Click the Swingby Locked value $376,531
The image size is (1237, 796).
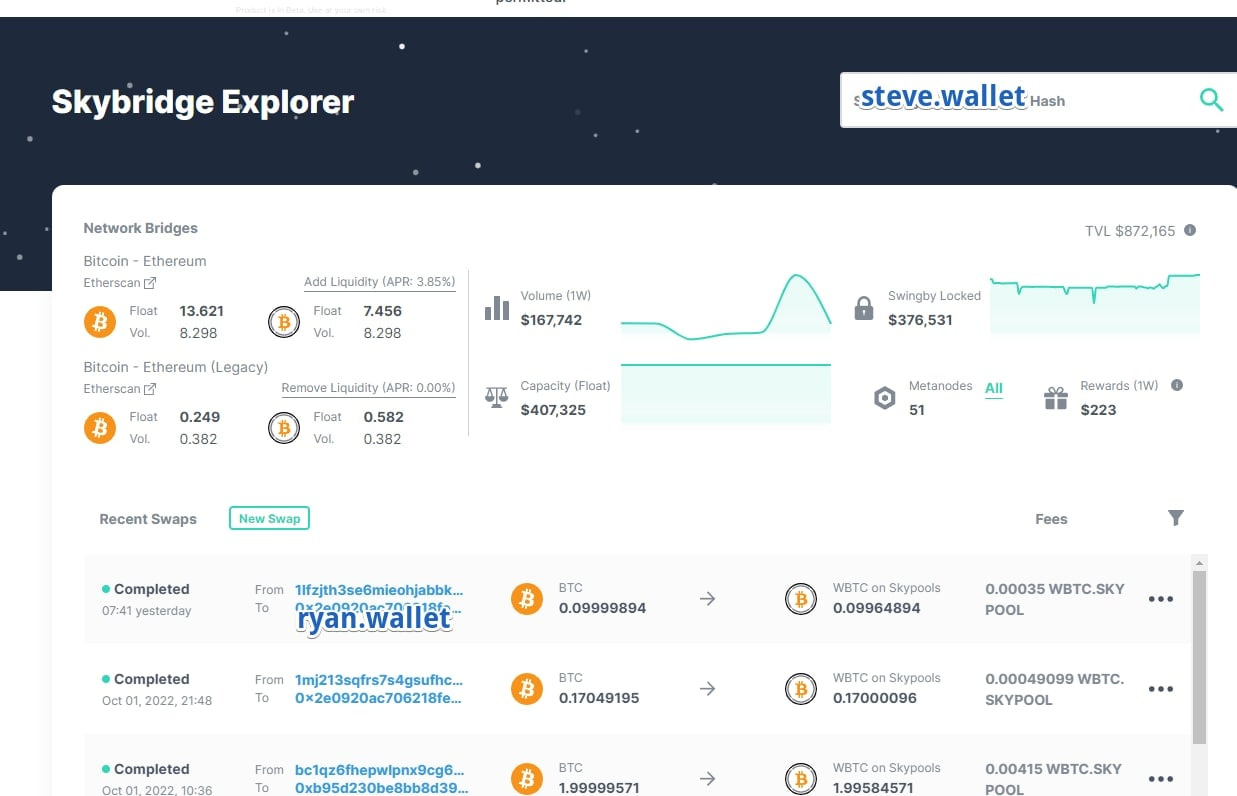pos(920,320)
